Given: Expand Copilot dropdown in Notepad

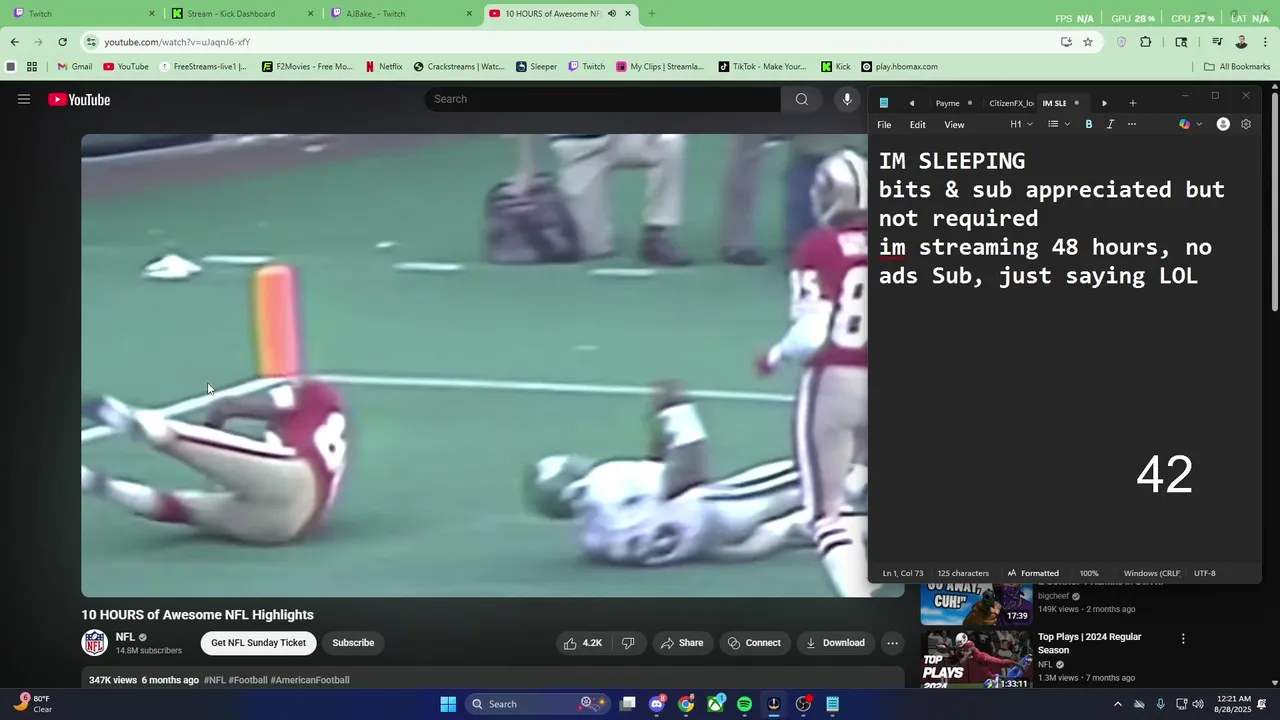Looking at the screenshot, I should click(1199, 124).
